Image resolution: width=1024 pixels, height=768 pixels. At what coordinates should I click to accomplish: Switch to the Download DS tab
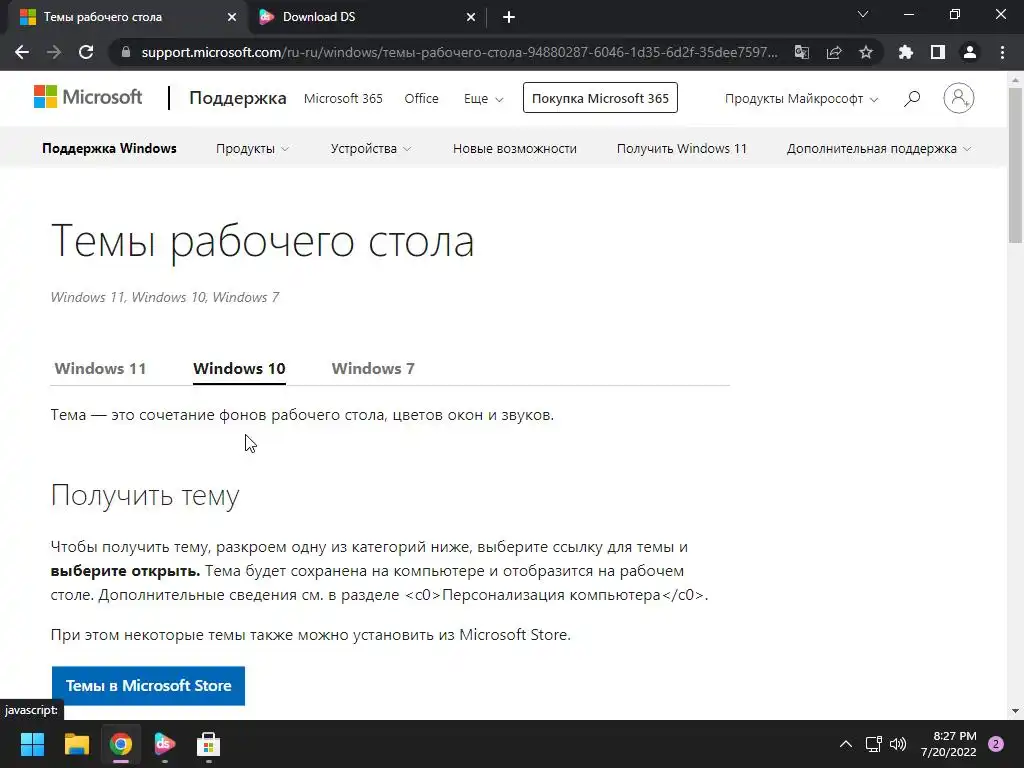click(x=366, y=17)
